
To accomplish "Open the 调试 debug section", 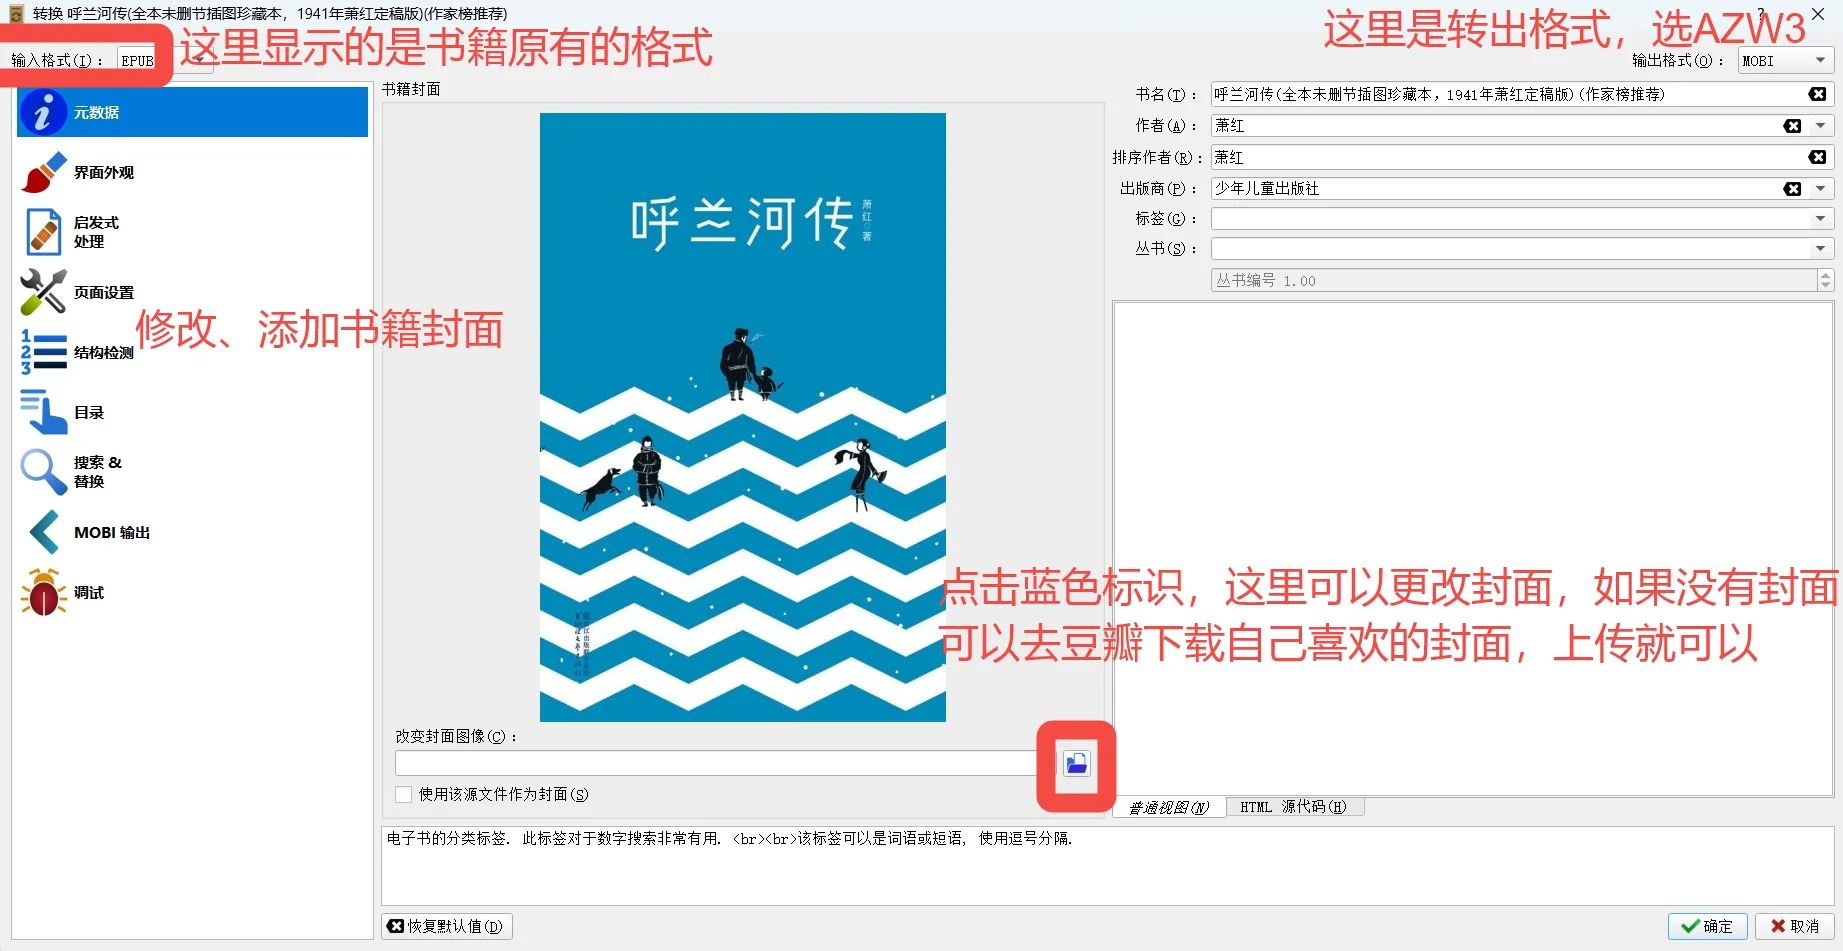I will coord(192,592).
